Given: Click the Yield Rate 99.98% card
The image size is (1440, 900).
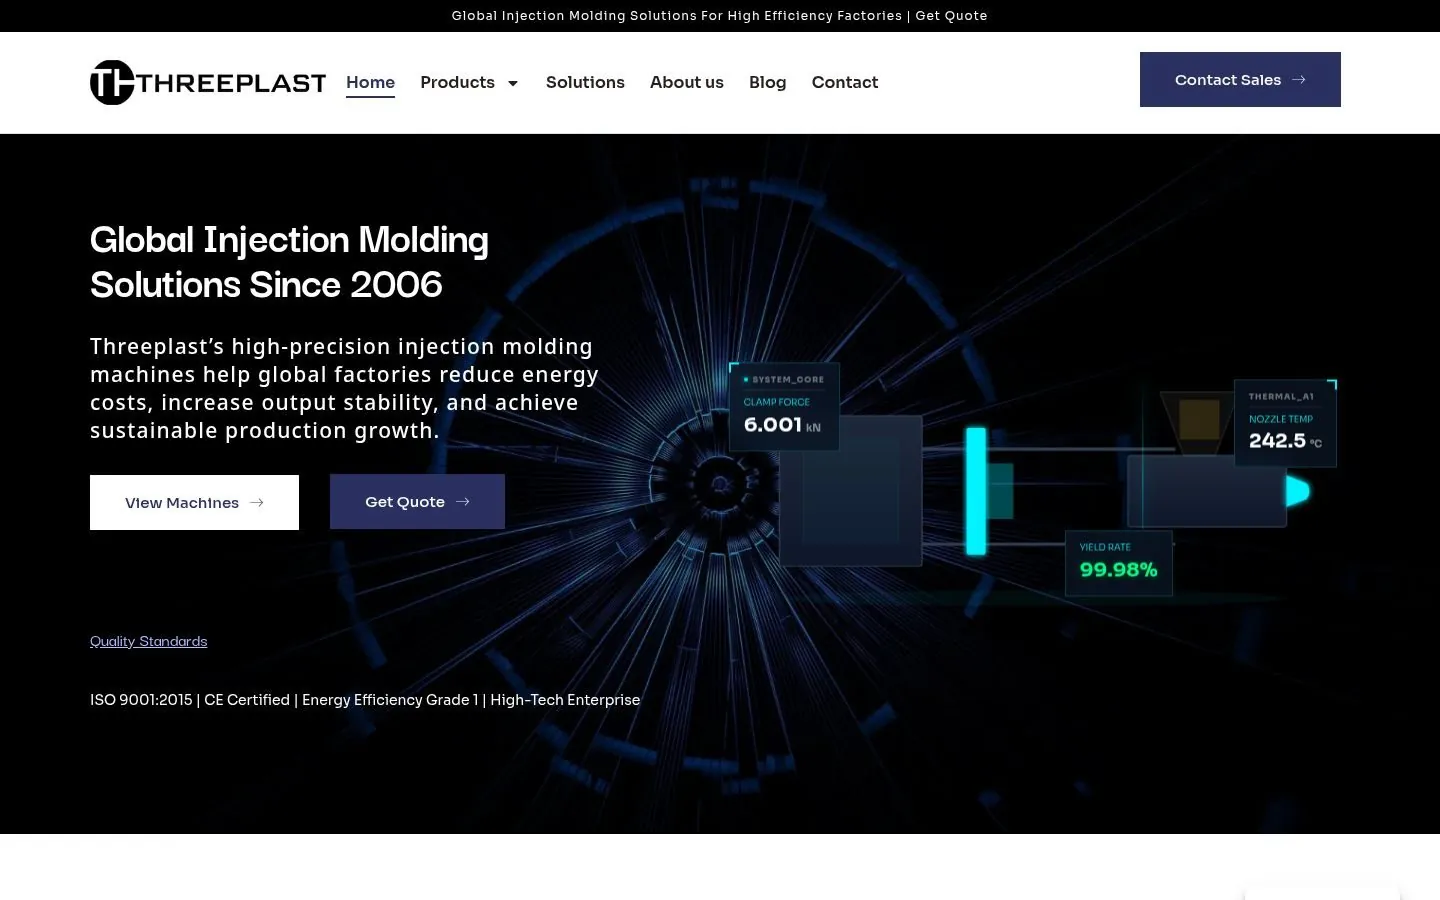Looking at the screenshot, I should click(1118, 563).
